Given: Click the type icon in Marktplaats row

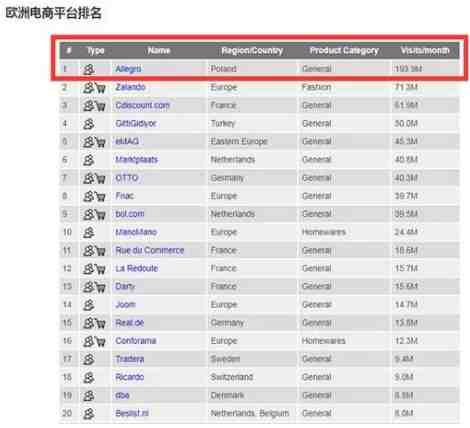Looking at the screenshot, I should point(89,160).
